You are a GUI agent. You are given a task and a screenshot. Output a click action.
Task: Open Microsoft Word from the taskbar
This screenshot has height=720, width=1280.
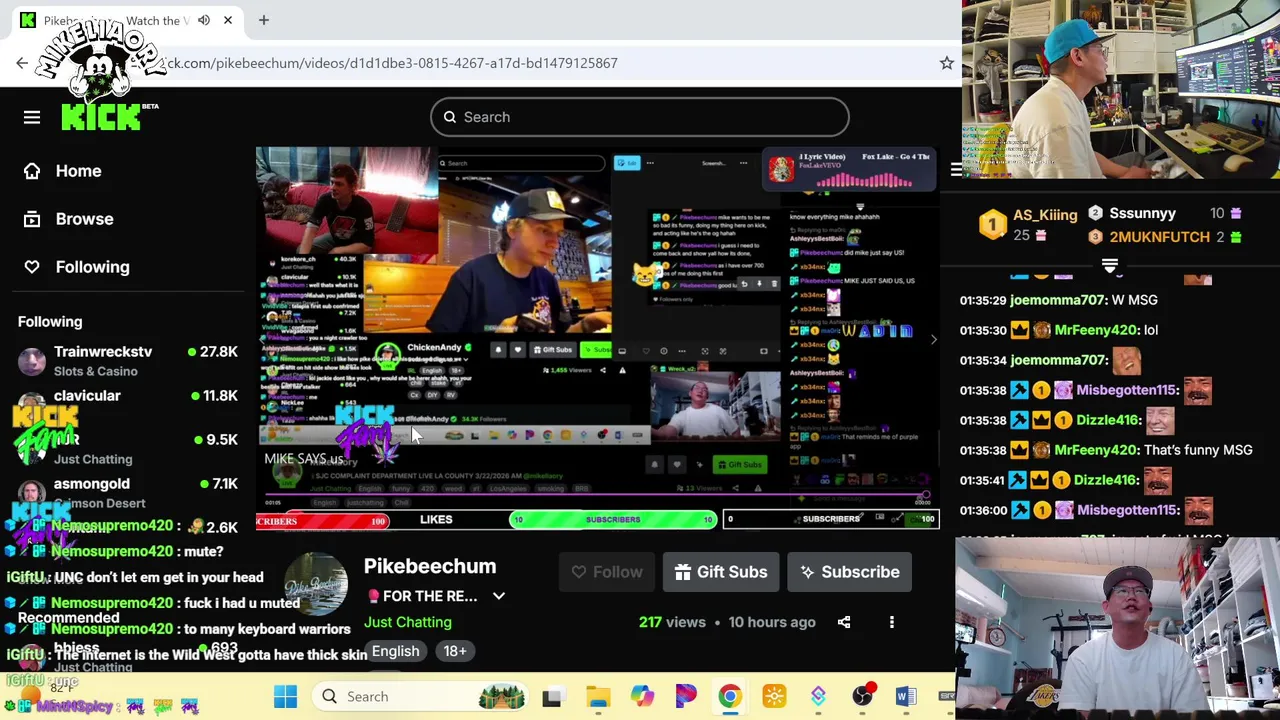pos(906,696)
